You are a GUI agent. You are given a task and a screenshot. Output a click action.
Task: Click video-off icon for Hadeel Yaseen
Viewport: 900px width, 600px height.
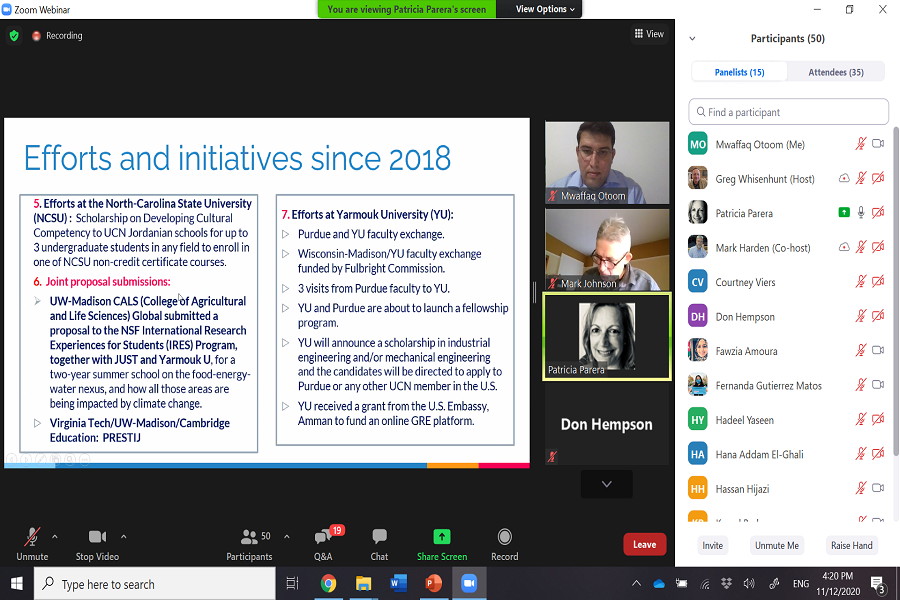[x=878, y=420]
